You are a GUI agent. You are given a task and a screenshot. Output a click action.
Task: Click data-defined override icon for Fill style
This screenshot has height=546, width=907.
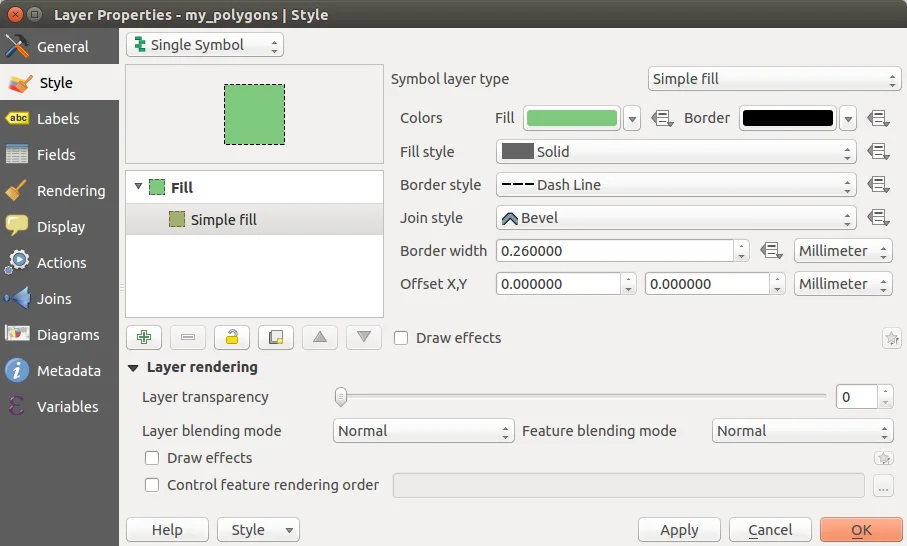point(879,152)
